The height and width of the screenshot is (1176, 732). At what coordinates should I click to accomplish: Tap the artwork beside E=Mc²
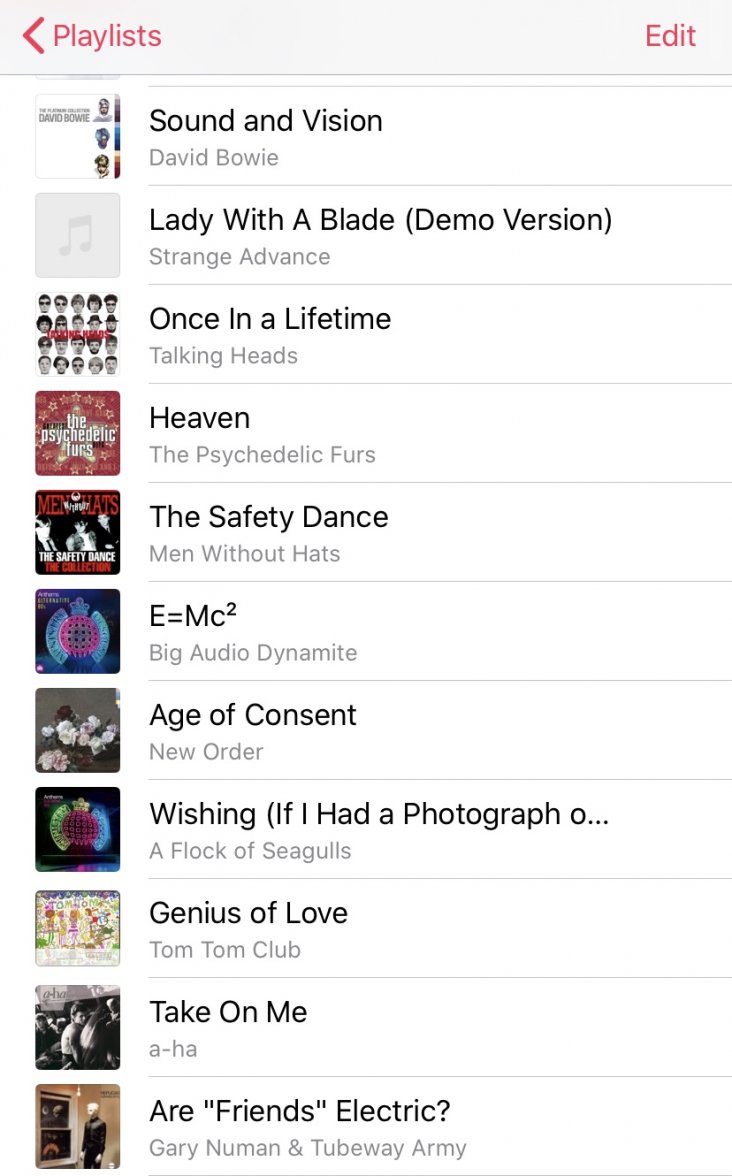point(78,631)
